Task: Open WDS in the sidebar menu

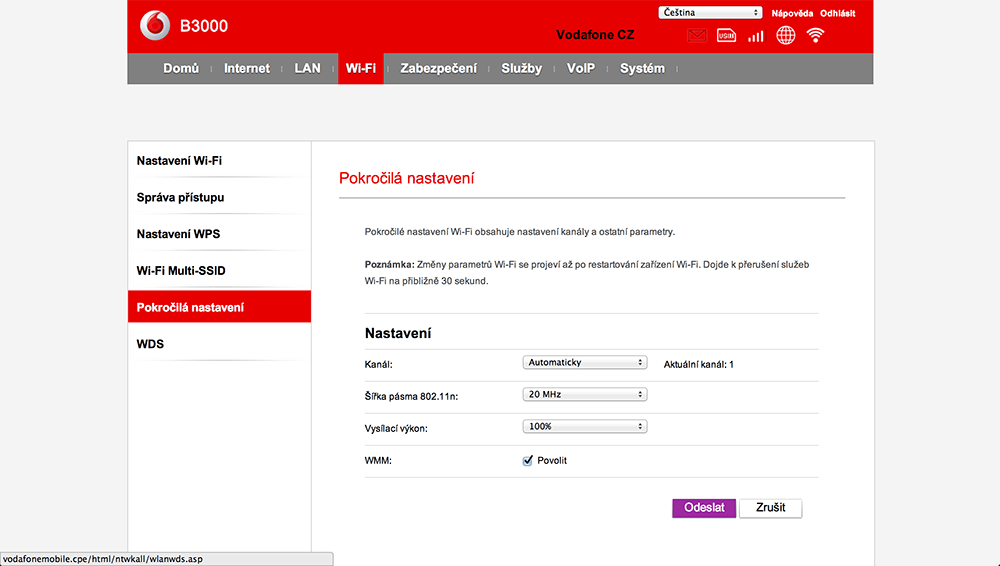Action: (151, 344)
